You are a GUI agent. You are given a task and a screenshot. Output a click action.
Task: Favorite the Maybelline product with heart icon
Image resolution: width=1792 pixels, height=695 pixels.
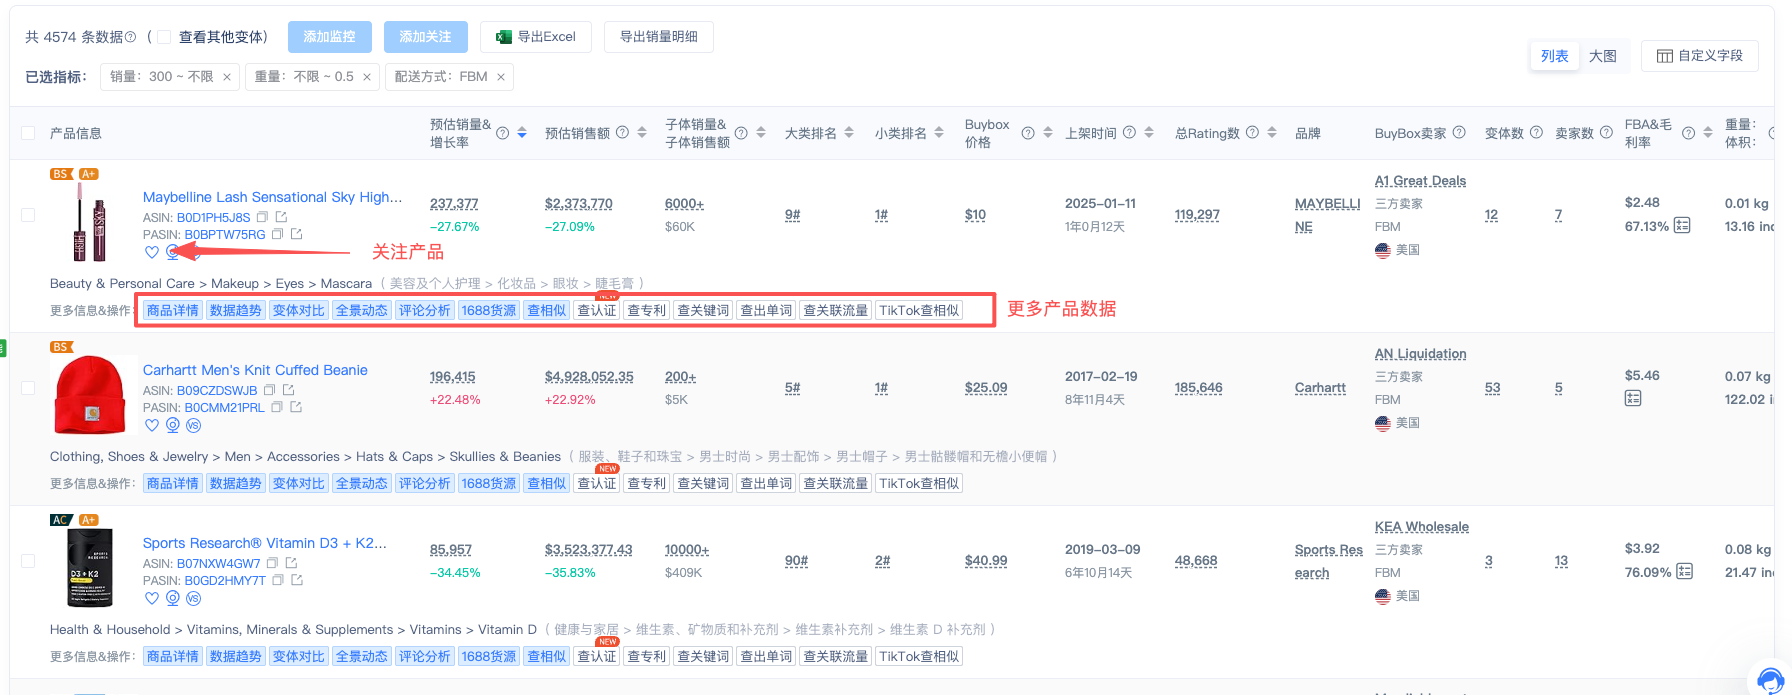(x=152, y=252)
